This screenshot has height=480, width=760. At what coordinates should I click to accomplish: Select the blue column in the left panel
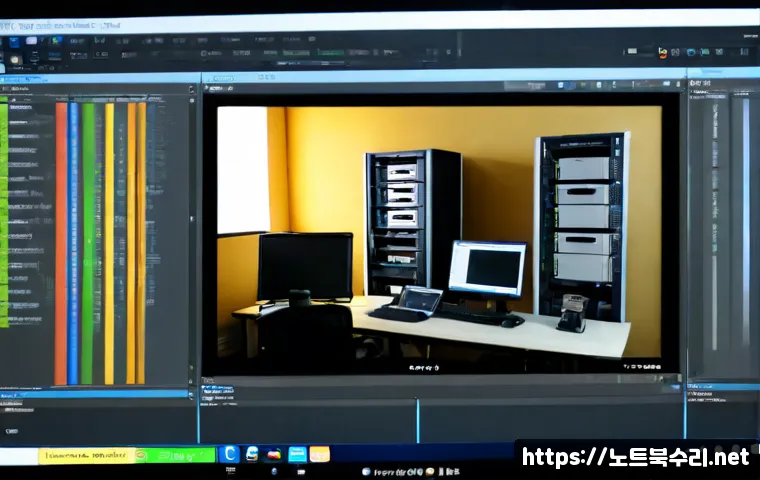click(x=73, y=243)
